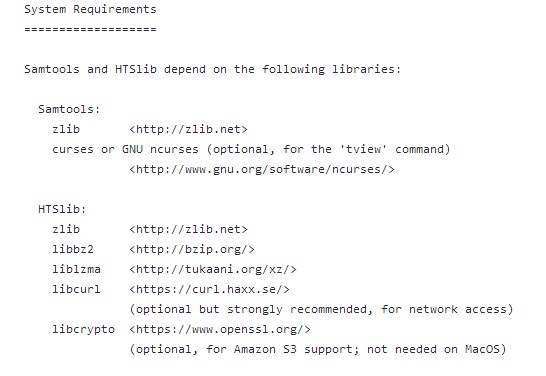Image resolution: width=546 pixels, height=376 pixels.
Task: Open the HTSlib zlib.net URL
Action: (x=188, y=229)
